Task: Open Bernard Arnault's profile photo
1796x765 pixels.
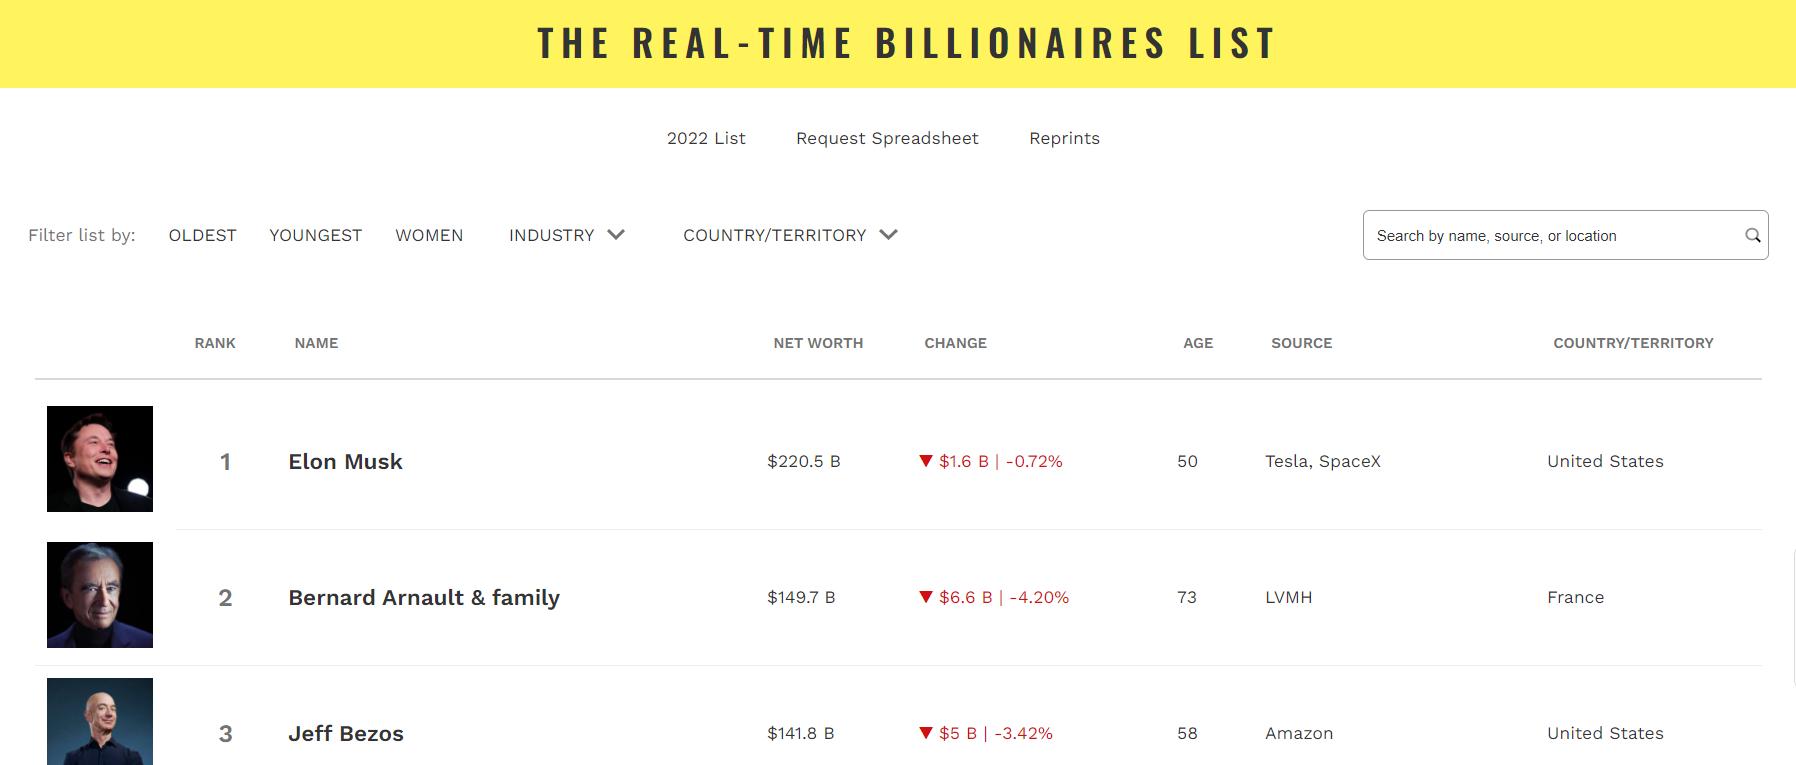Action: click(x=100, y=595)
